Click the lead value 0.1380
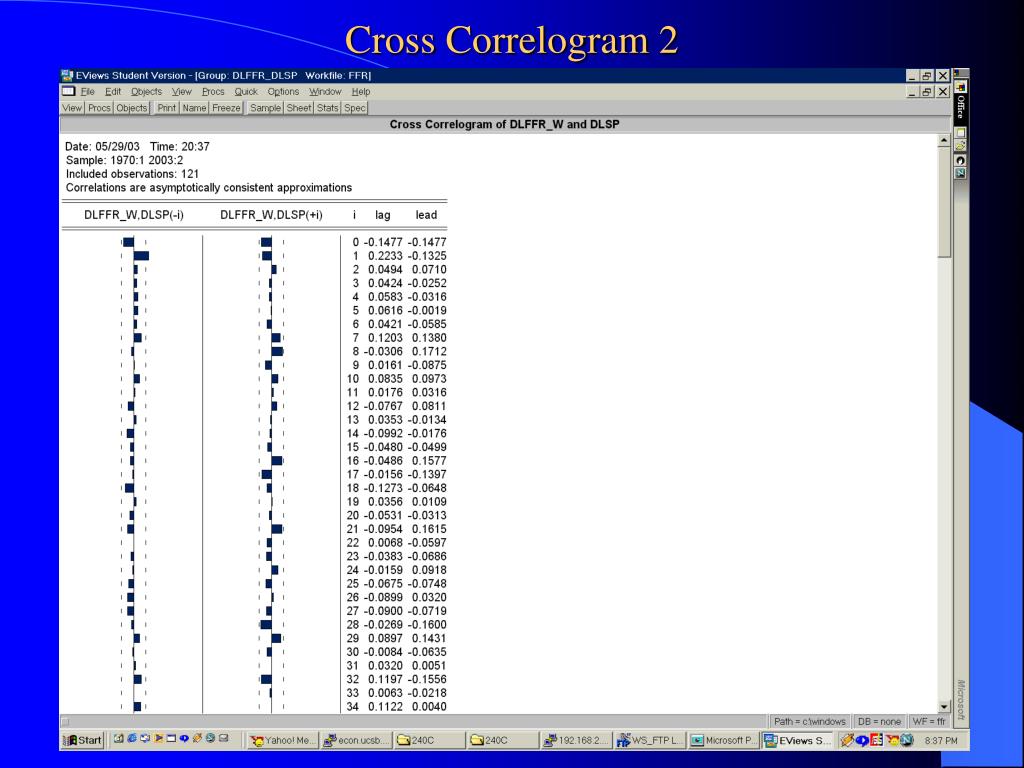This screenshot has width=1024, height=768. click(429, 338)
